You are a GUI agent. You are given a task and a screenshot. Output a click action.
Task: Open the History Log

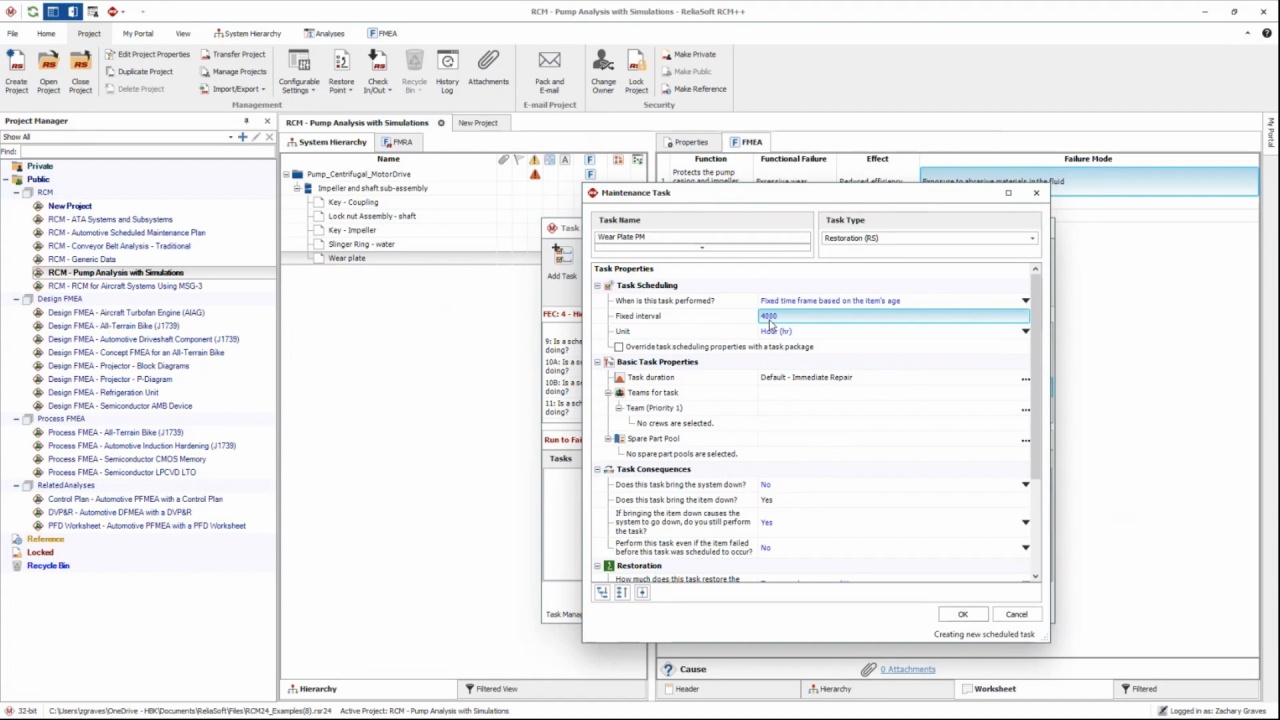click(447, 71)
